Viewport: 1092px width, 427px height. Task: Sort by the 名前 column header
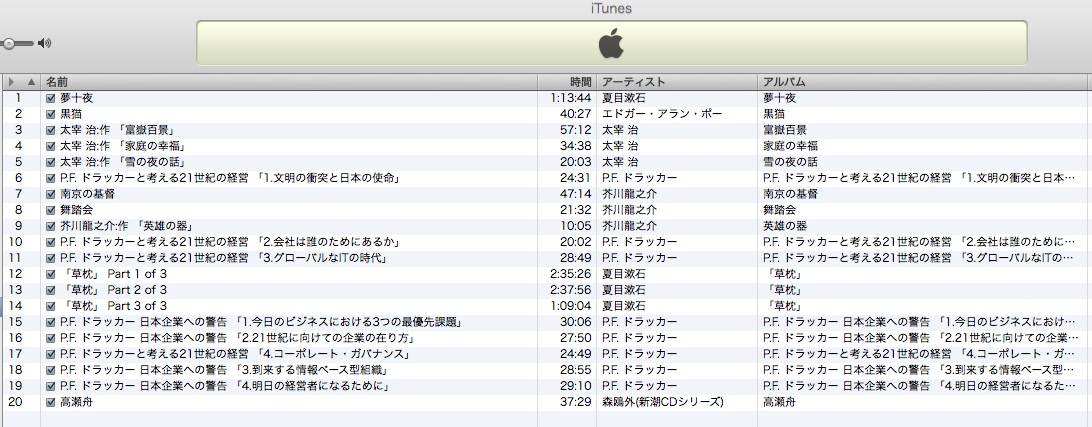pos(289,82)
